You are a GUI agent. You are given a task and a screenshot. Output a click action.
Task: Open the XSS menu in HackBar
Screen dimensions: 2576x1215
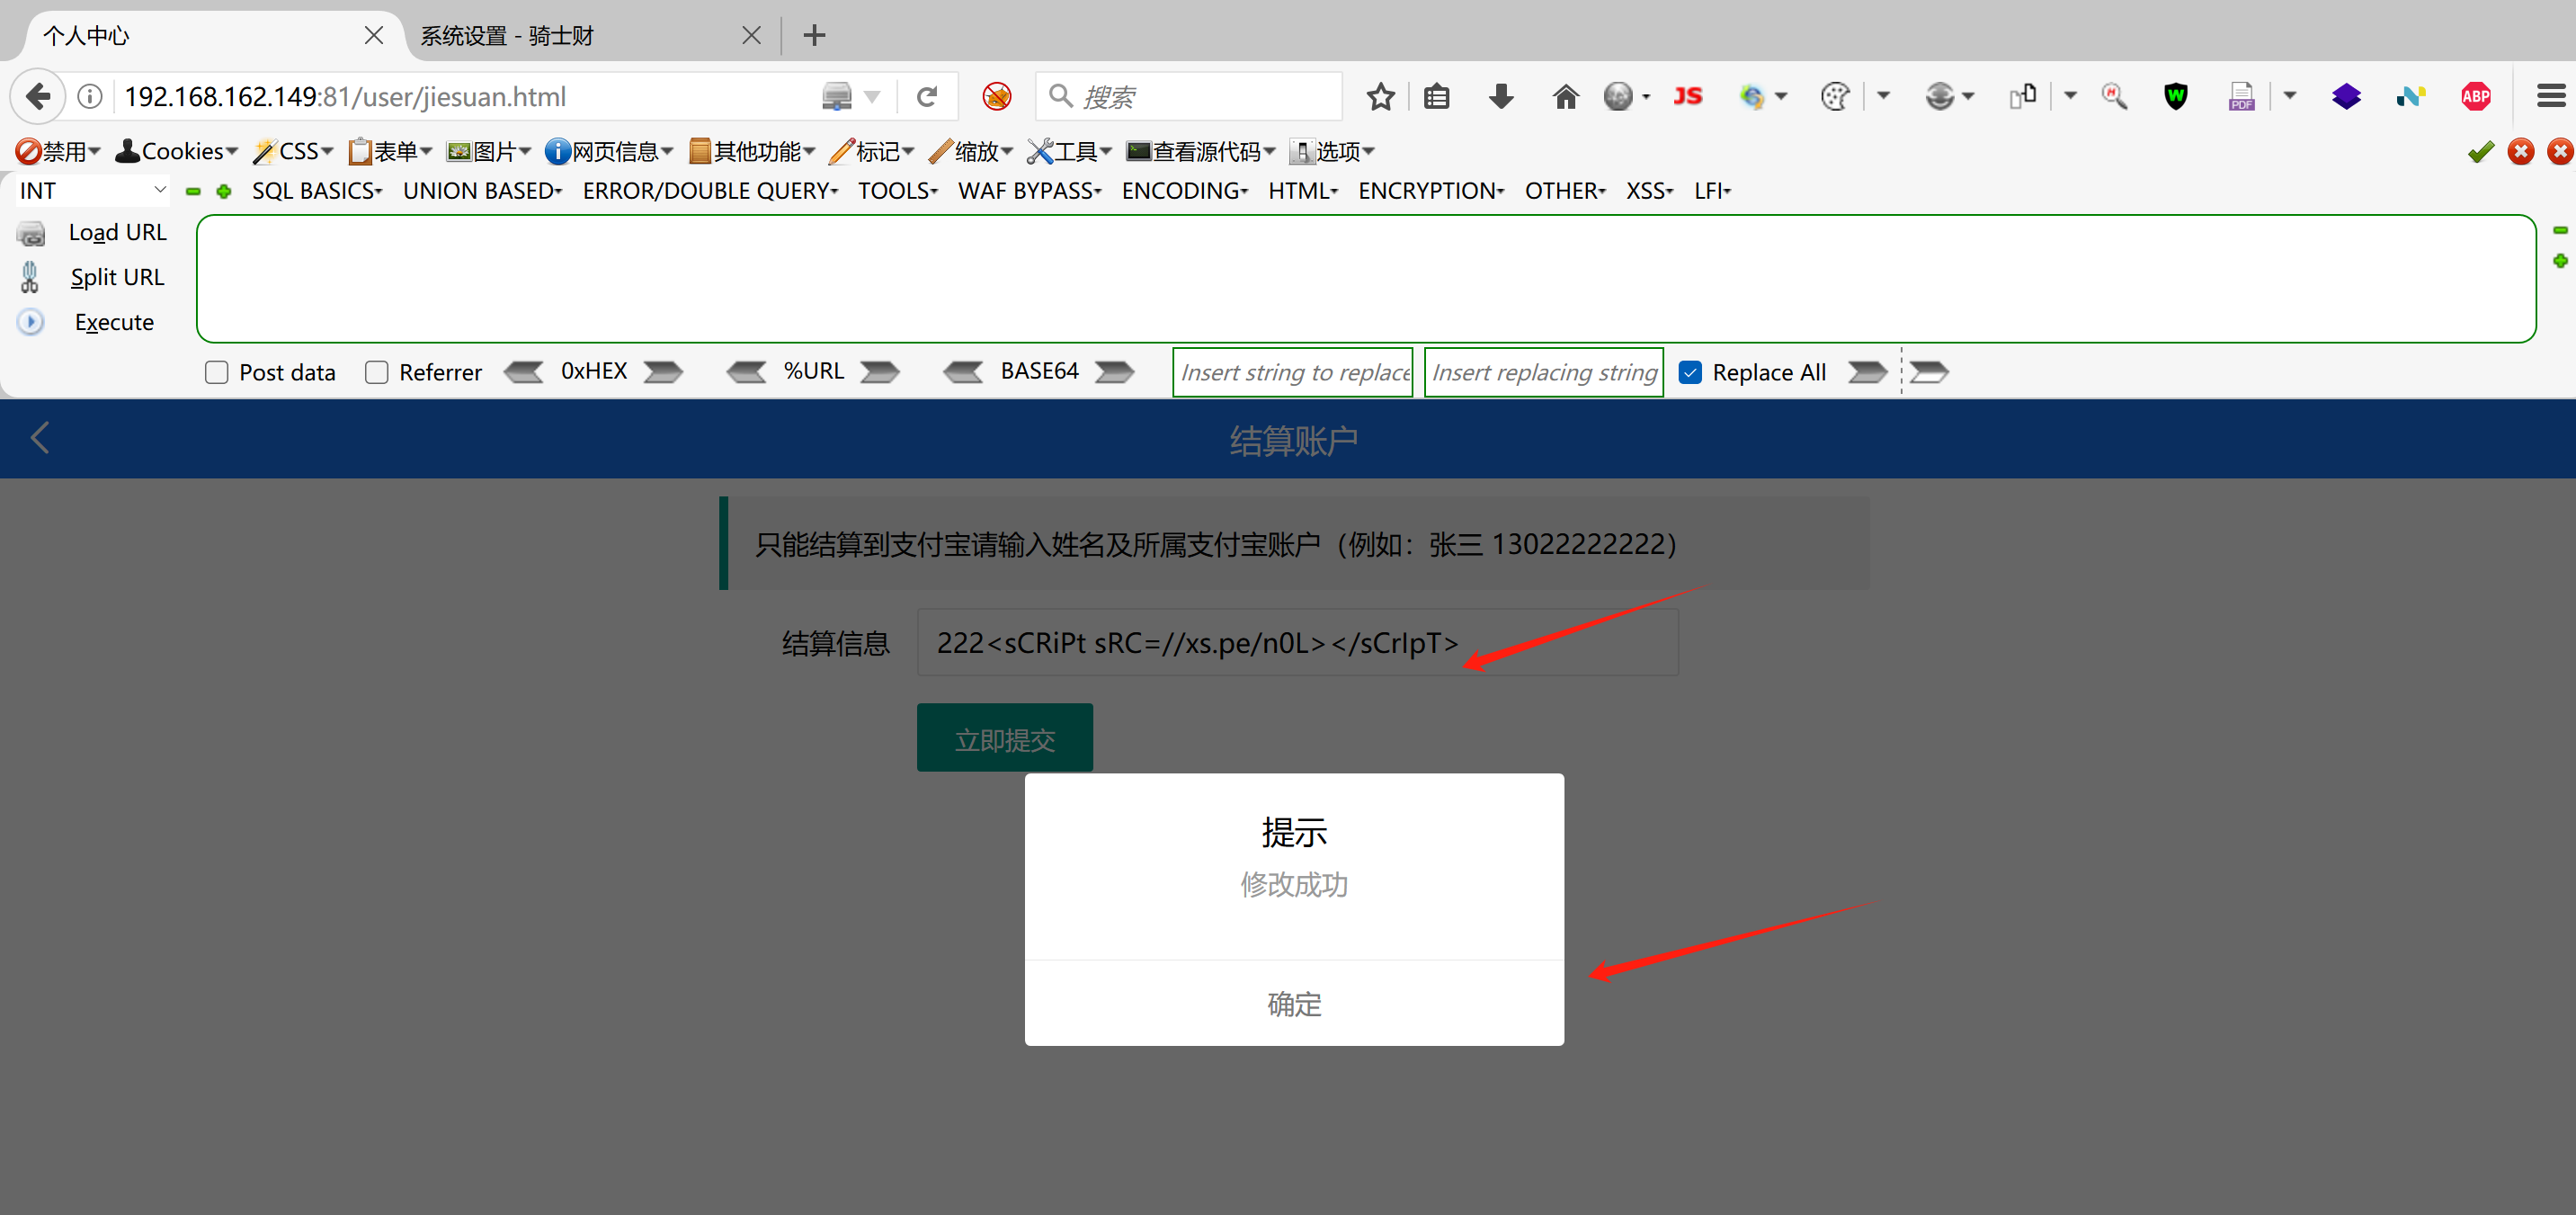[1648, 191]
